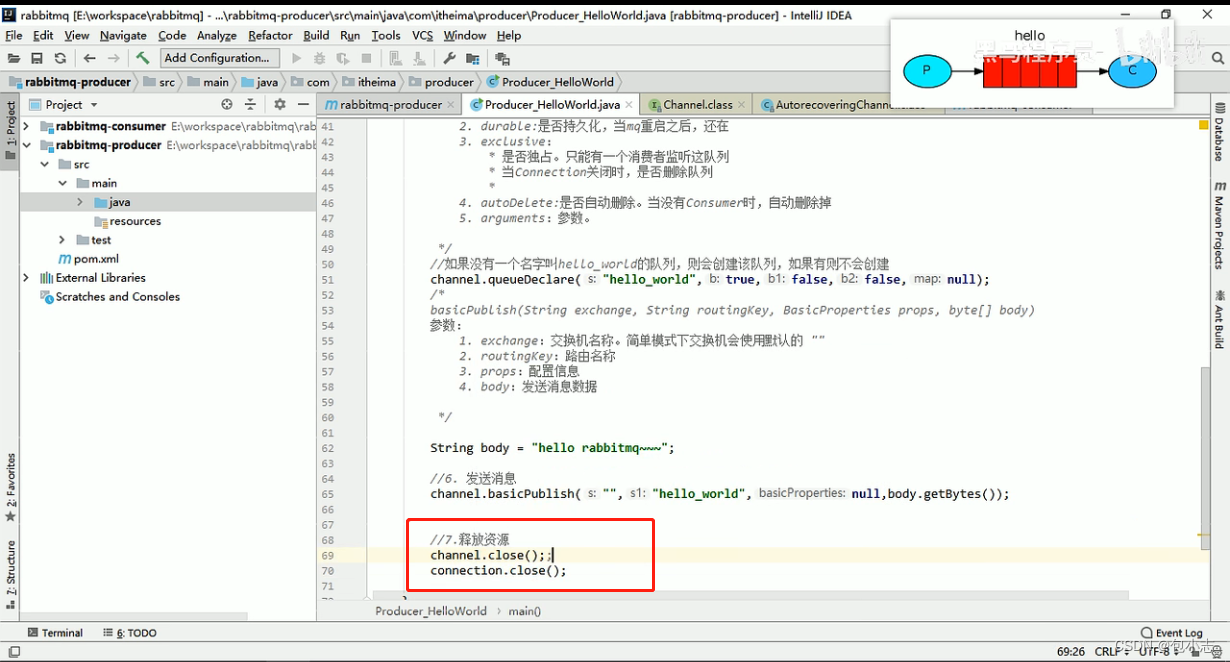Toggle the 2: Favorites tool window stripe
The image size is (1230, 662).
coord(10,487)
